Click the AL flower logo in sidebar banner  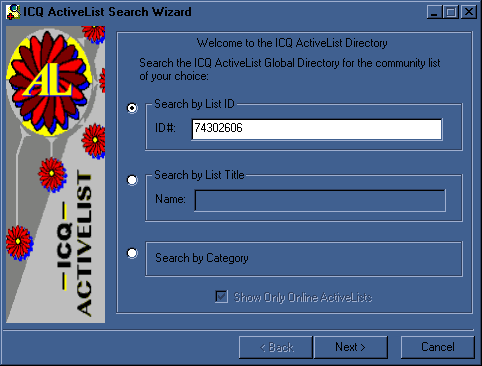(49, 83)
